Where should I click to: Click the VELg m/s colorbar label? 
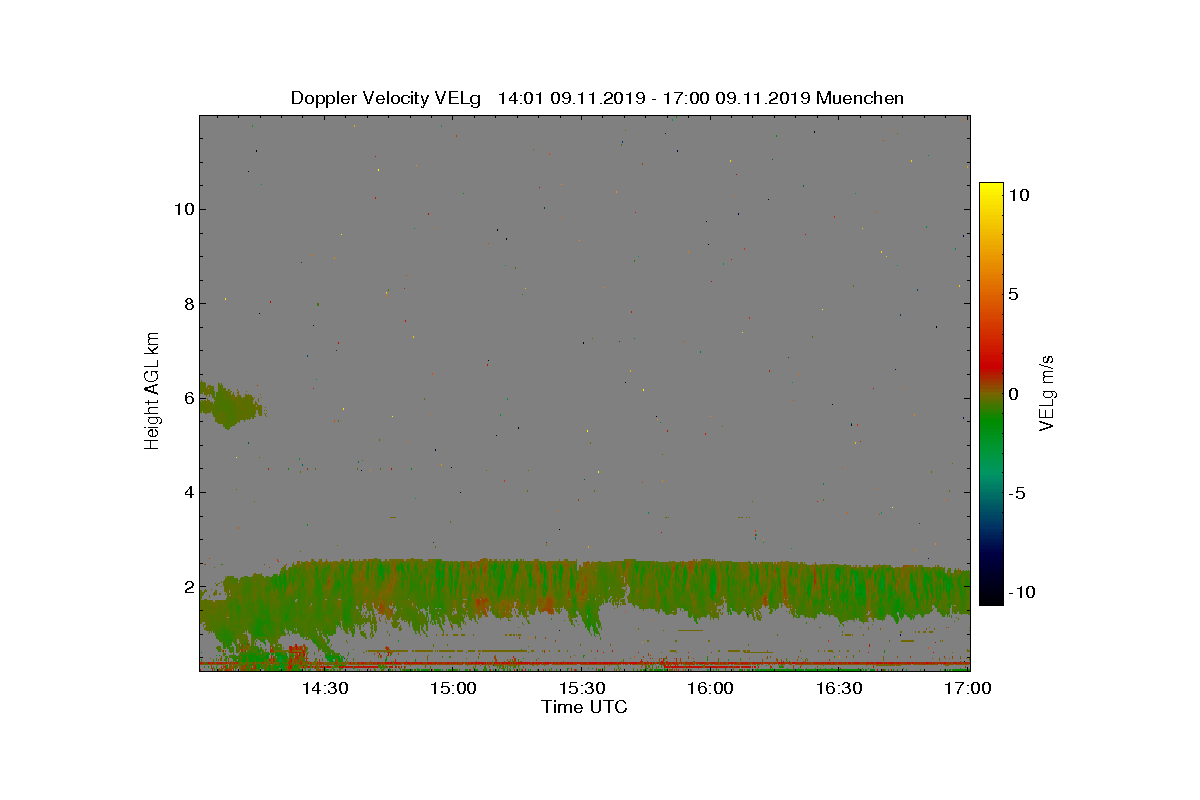[x=1048, y=392]
